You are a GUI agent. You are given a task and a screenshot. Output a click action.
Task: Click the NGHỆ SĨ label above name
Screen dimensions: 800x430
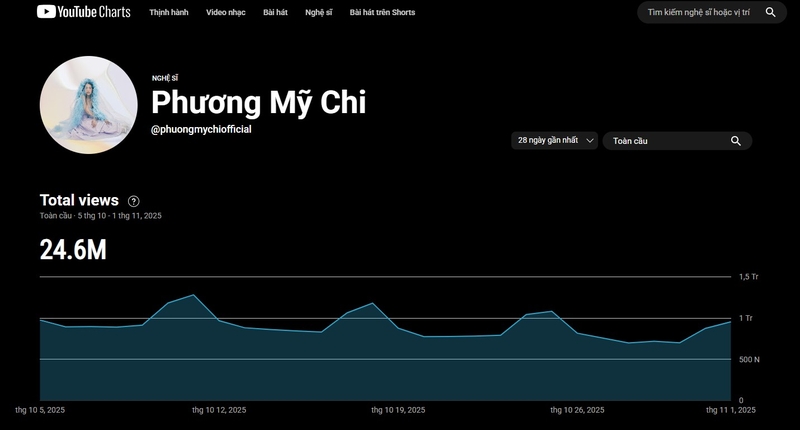coord(165,78)
